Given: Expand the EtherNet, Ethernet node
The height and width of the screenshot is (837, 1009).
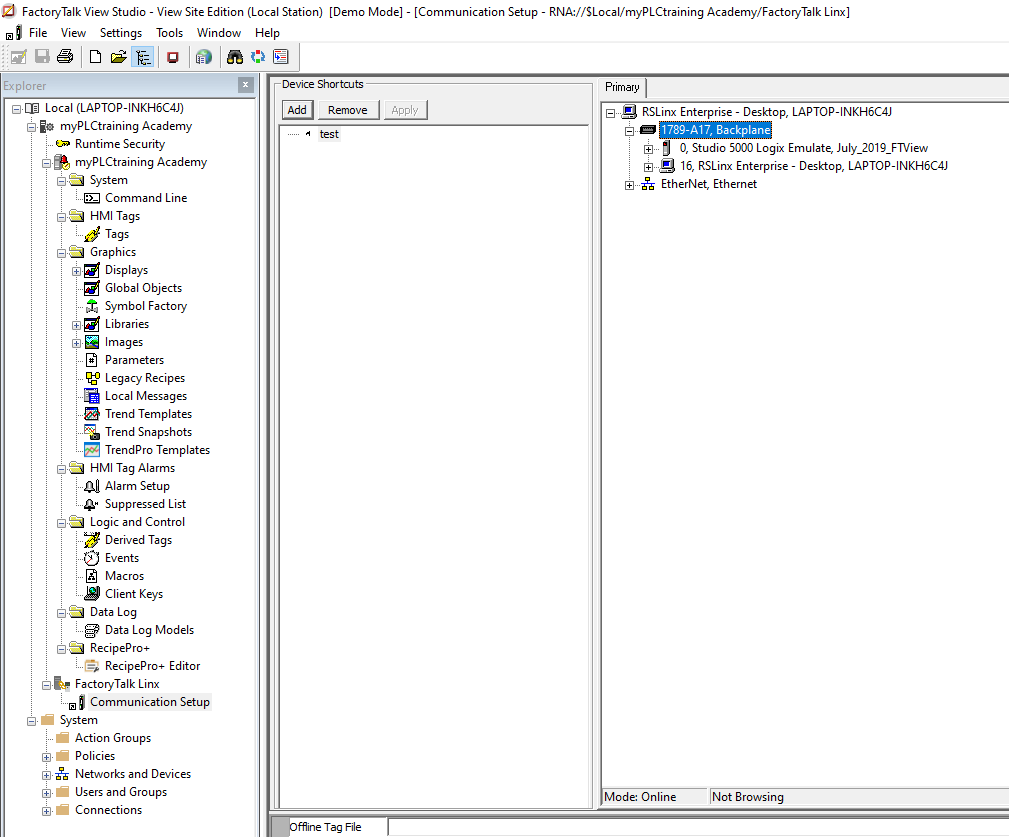Looking at the screenshot, I should (629, 185).
